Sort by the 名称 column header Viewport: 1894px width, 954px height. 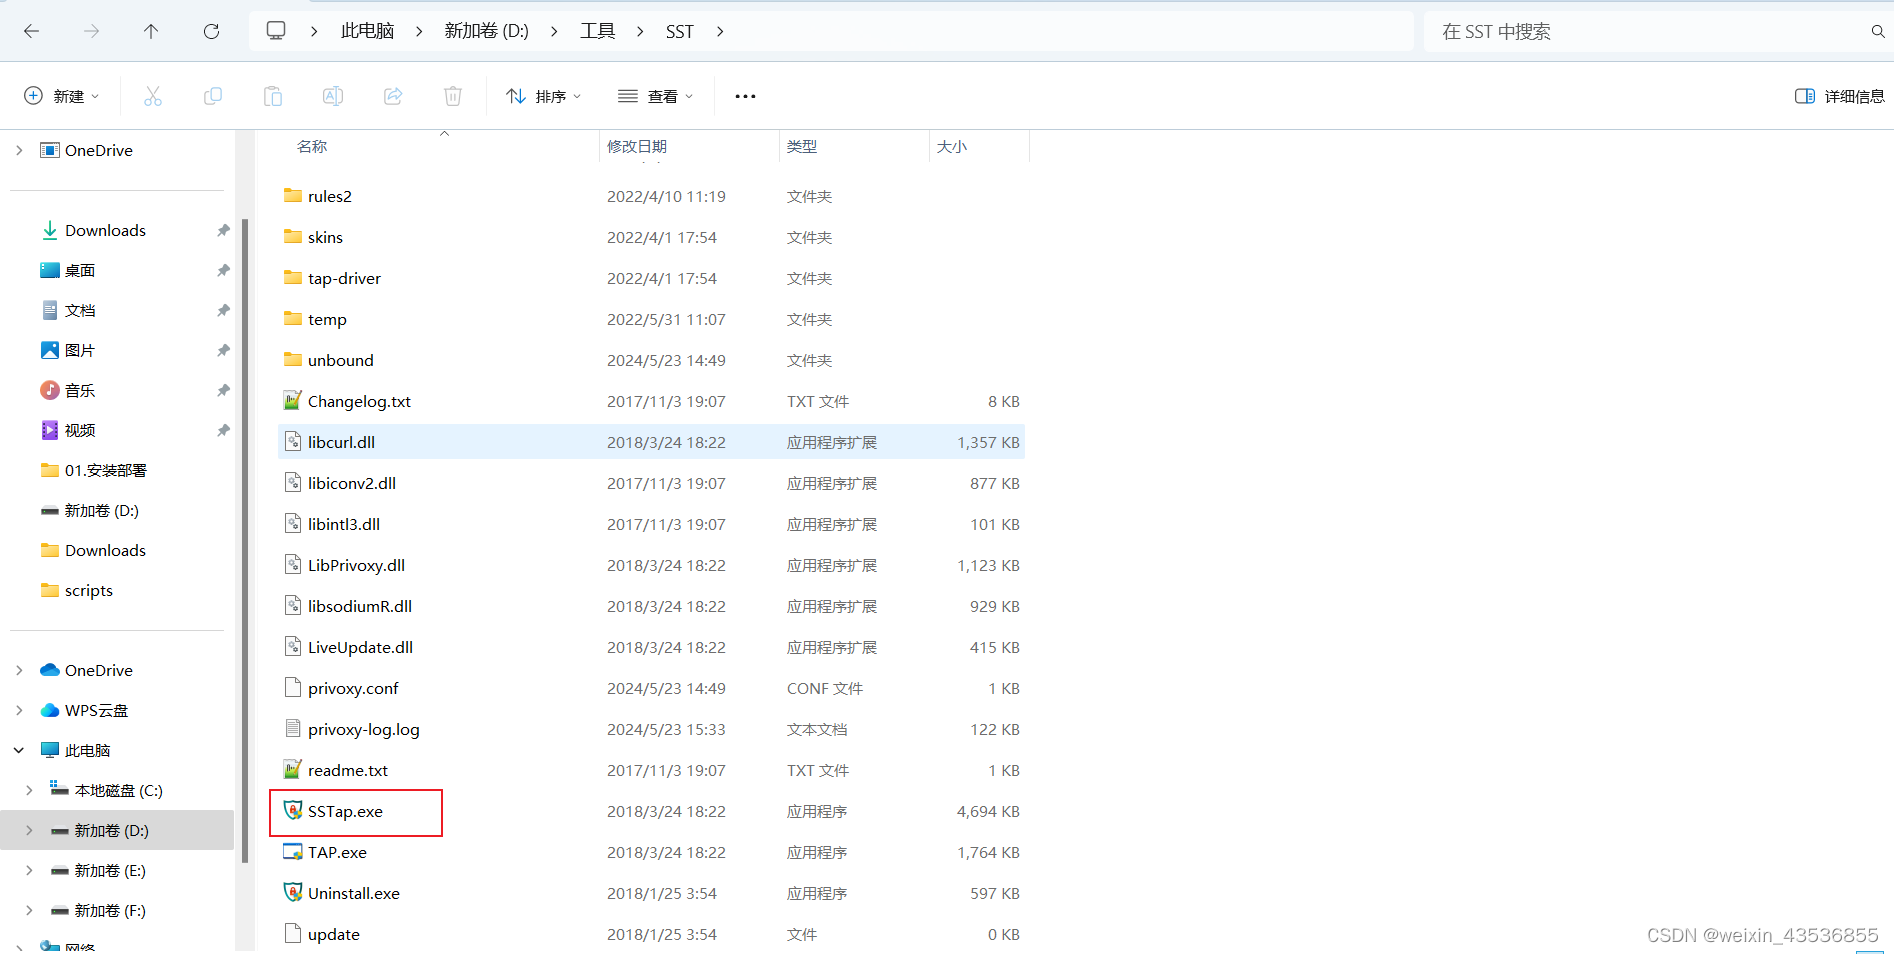(312, 146)
